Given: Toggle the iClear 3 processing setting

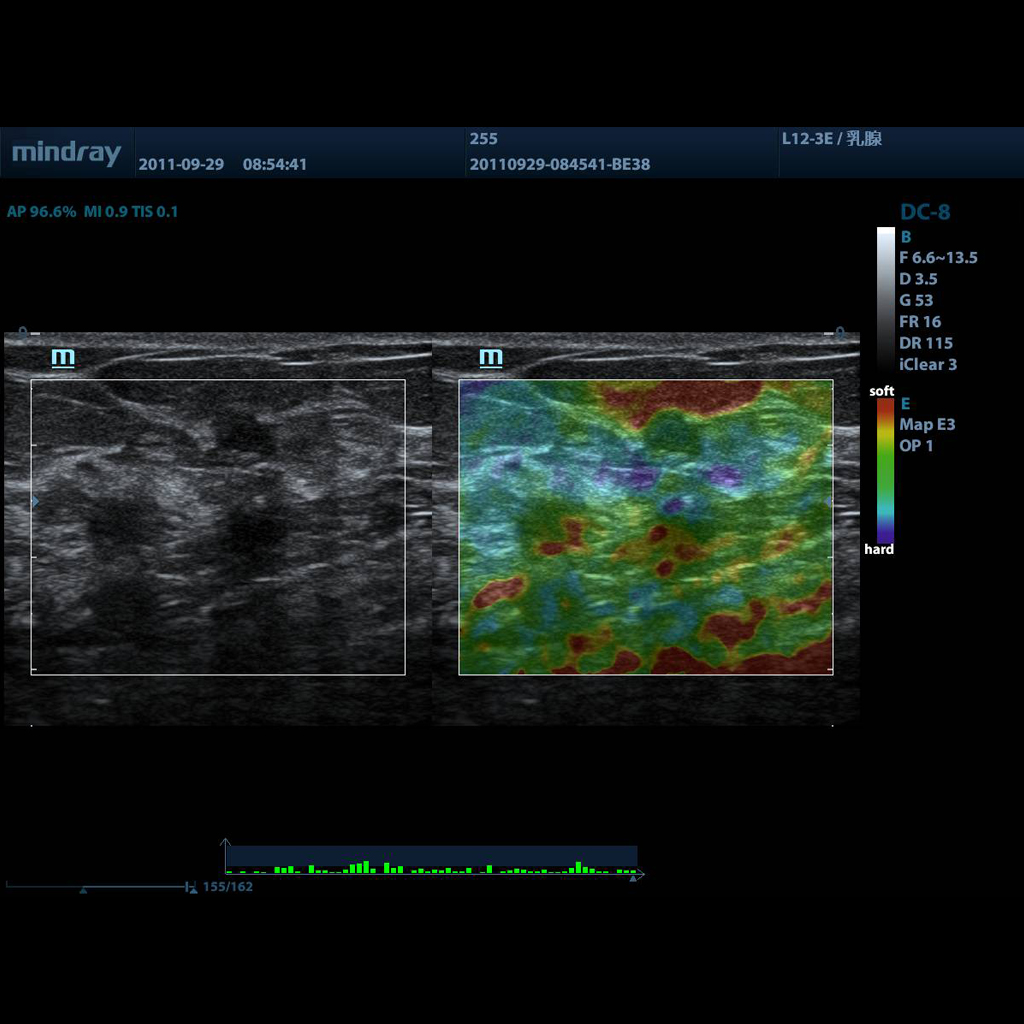Looking at the screenshot, I should point(928,365).
